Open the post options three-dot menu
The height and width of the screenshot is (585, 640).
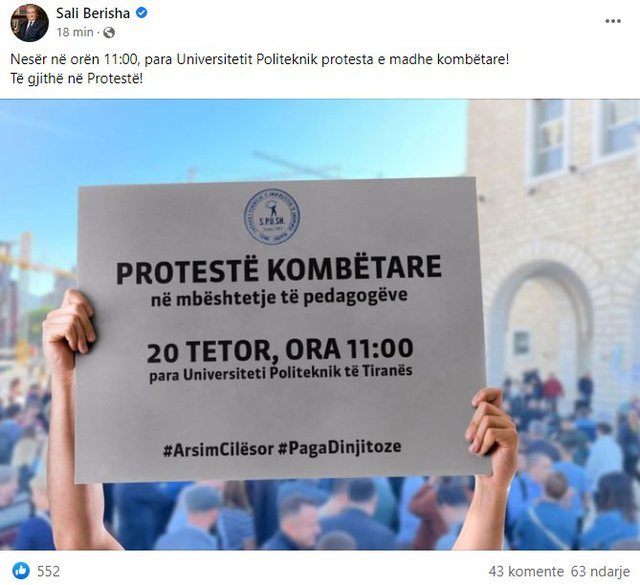point(613,21)
